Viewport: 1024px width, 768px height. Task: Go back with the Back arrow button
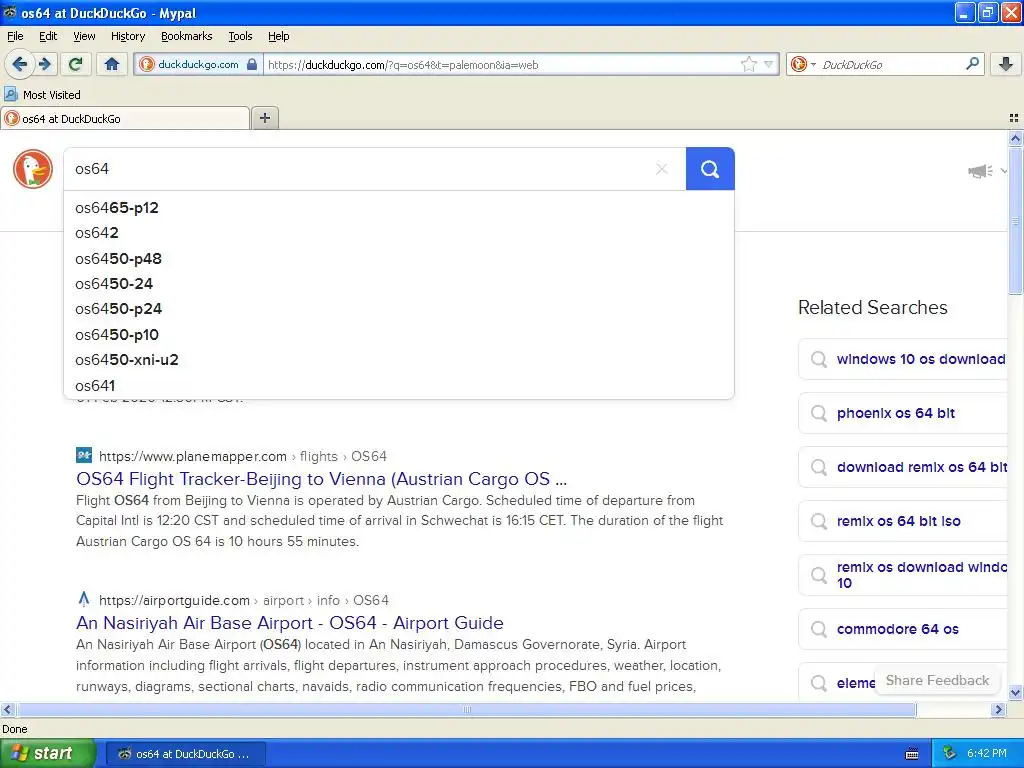(x=20, y=64)
